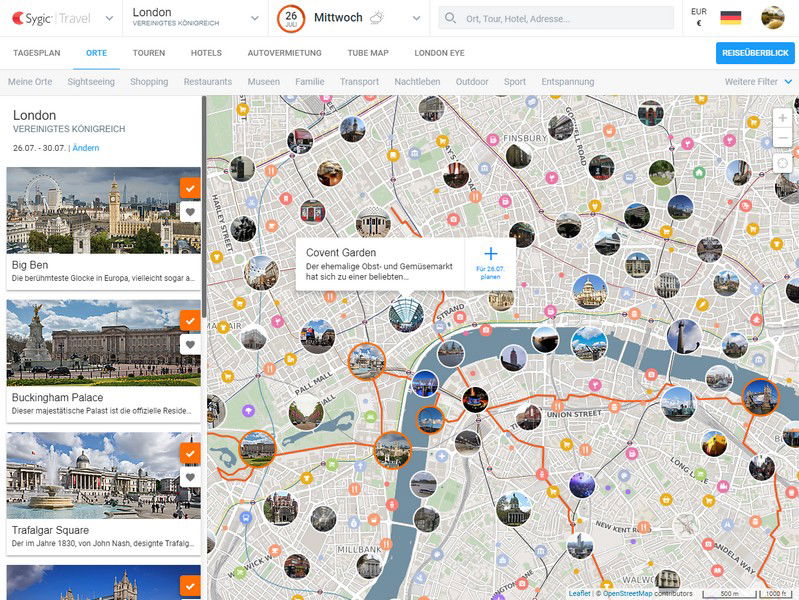Uncheck the Trafalgar Square trip checkmark
Screen dimensions: 799x600
[x=190, y=453]
